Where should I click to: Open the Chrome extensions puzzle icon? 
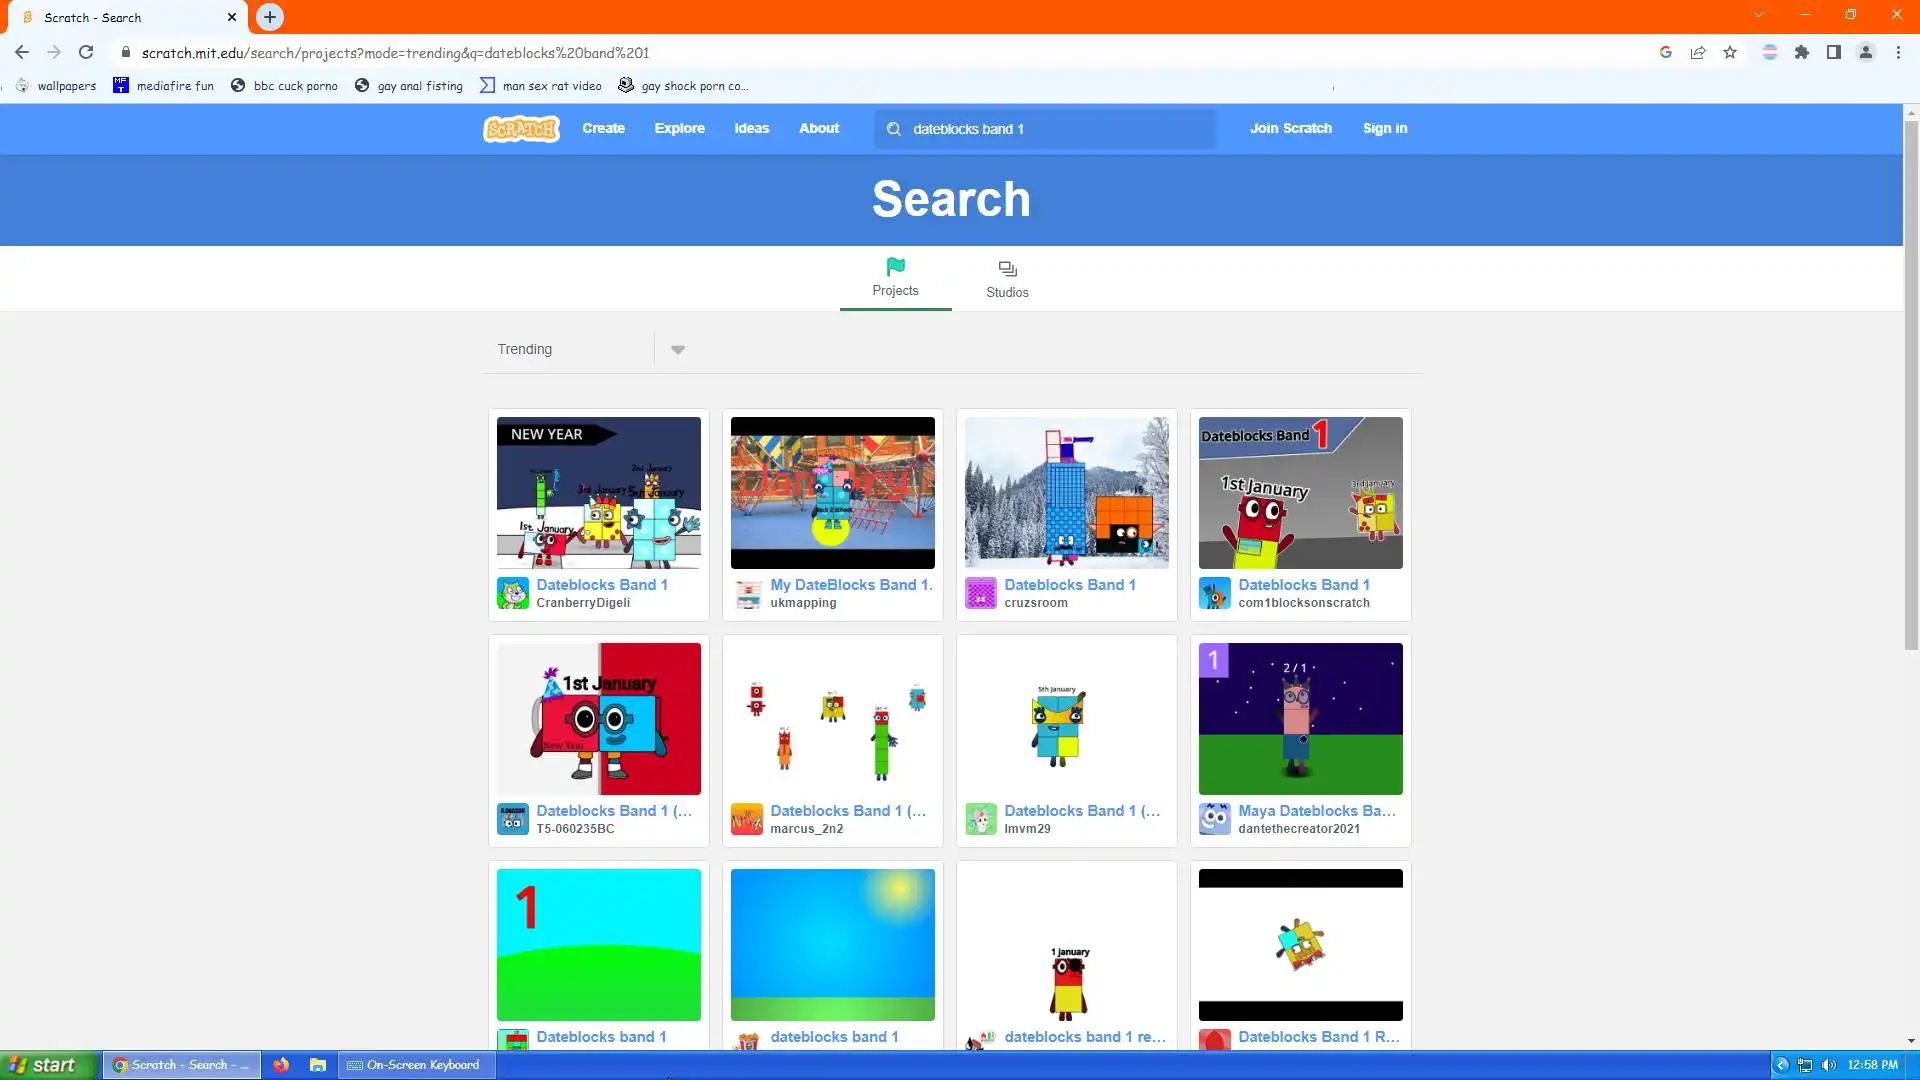pos(1802,53)
